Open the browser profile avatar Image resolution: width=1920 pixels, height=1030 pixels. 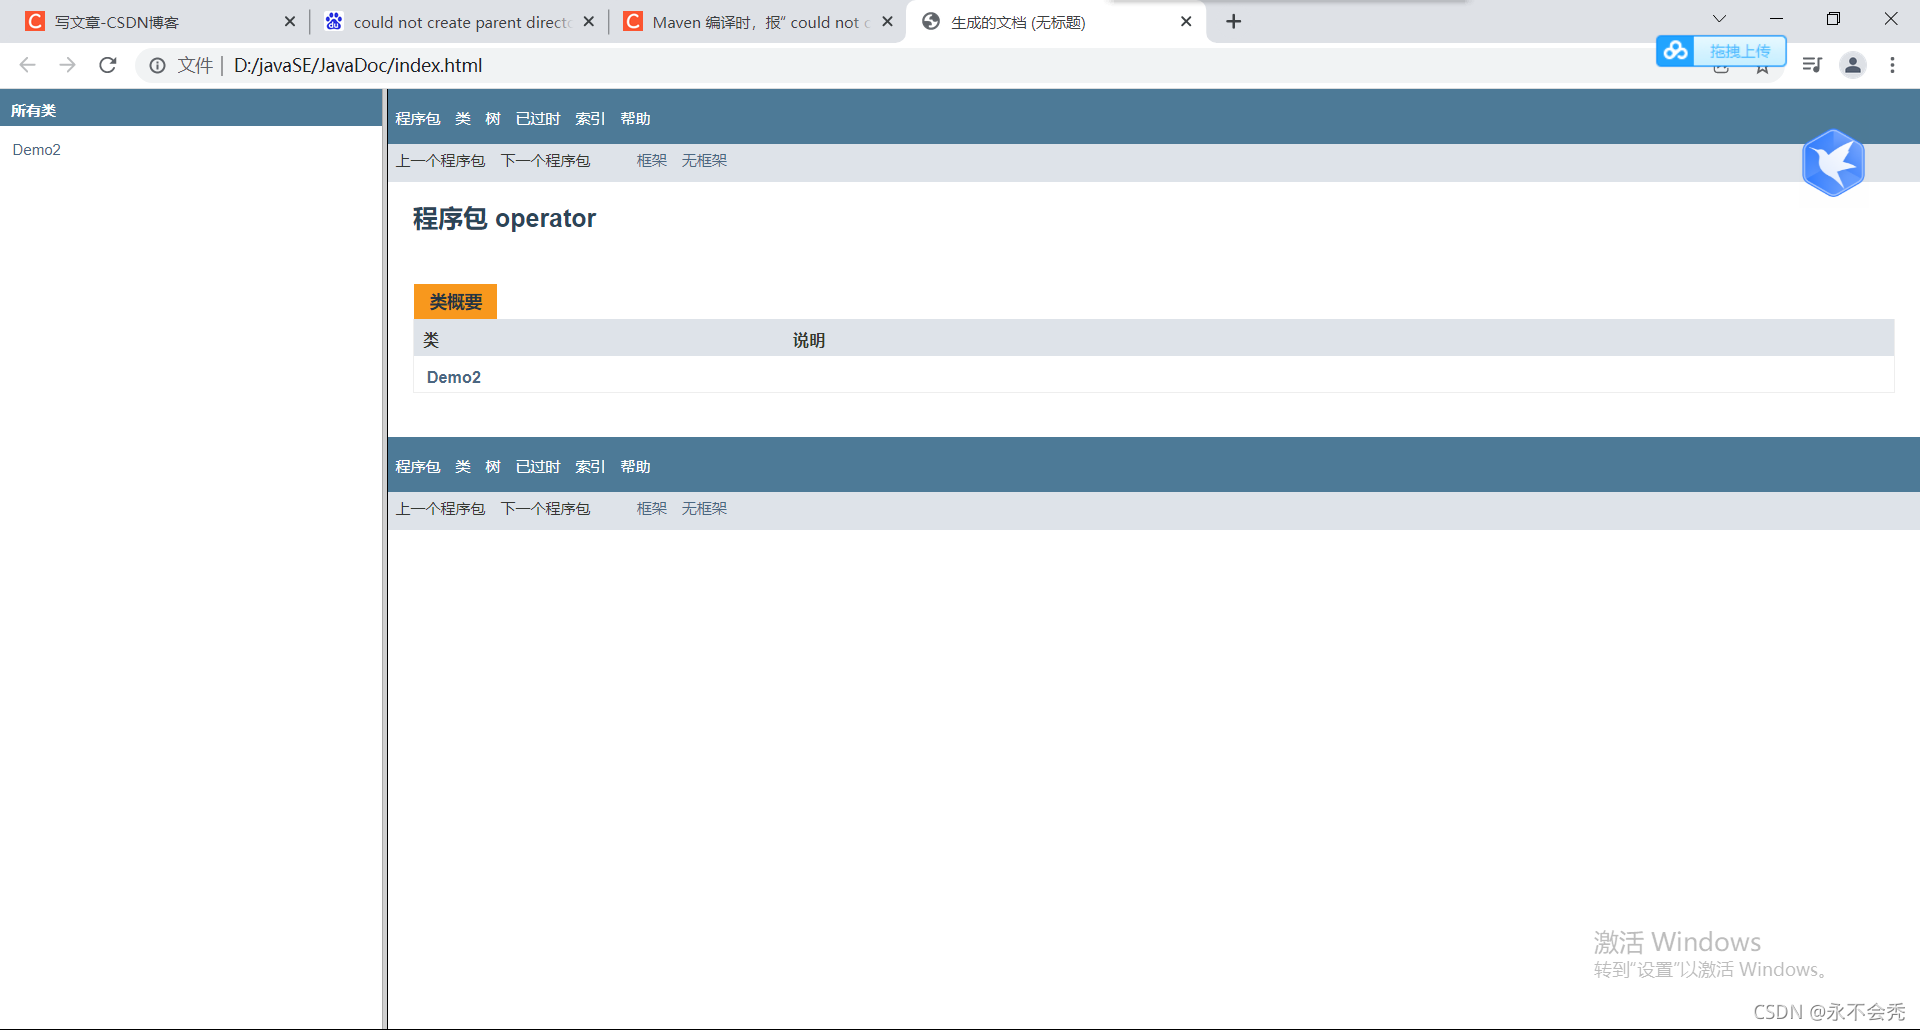[1853, 65]
